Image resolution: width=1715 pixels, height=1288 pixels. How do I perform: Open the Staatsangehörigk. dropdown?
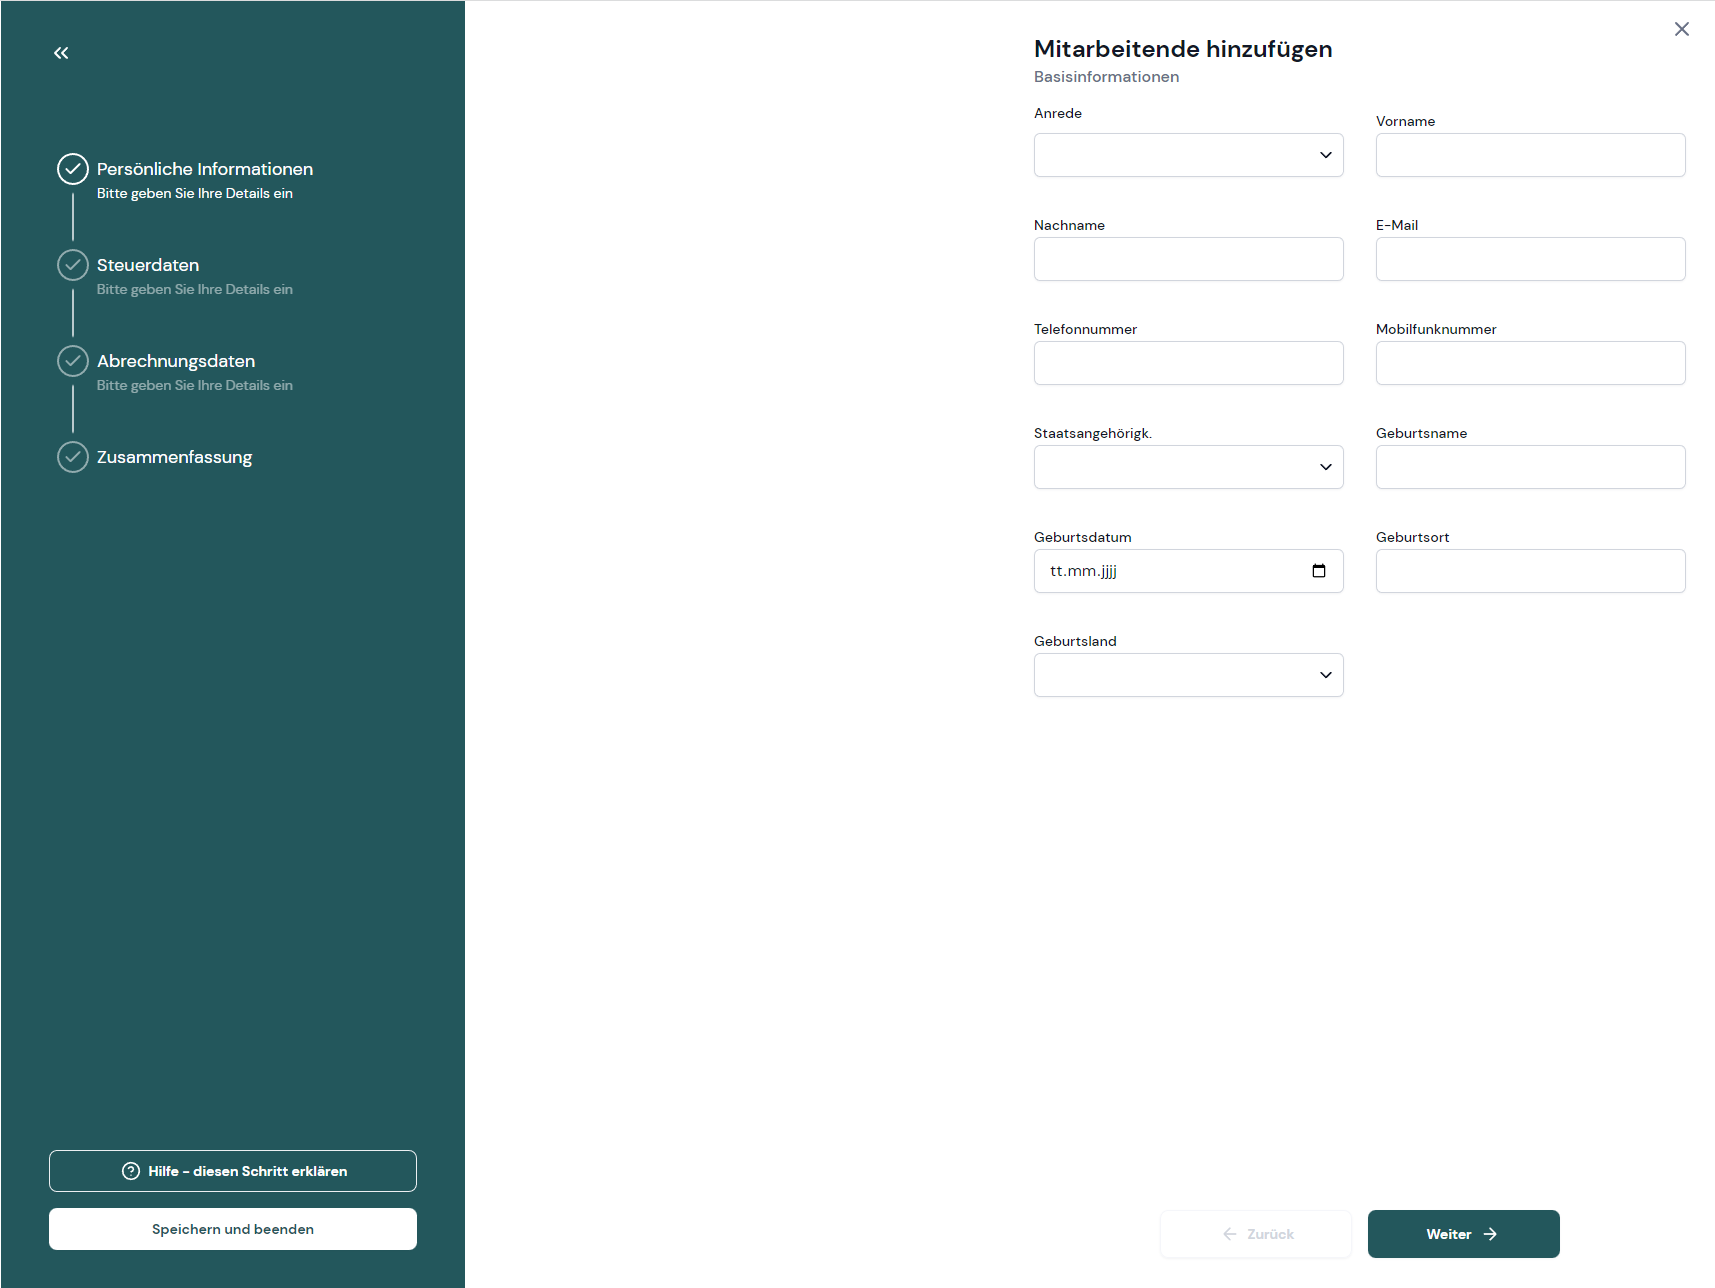tap(1189, 467)
